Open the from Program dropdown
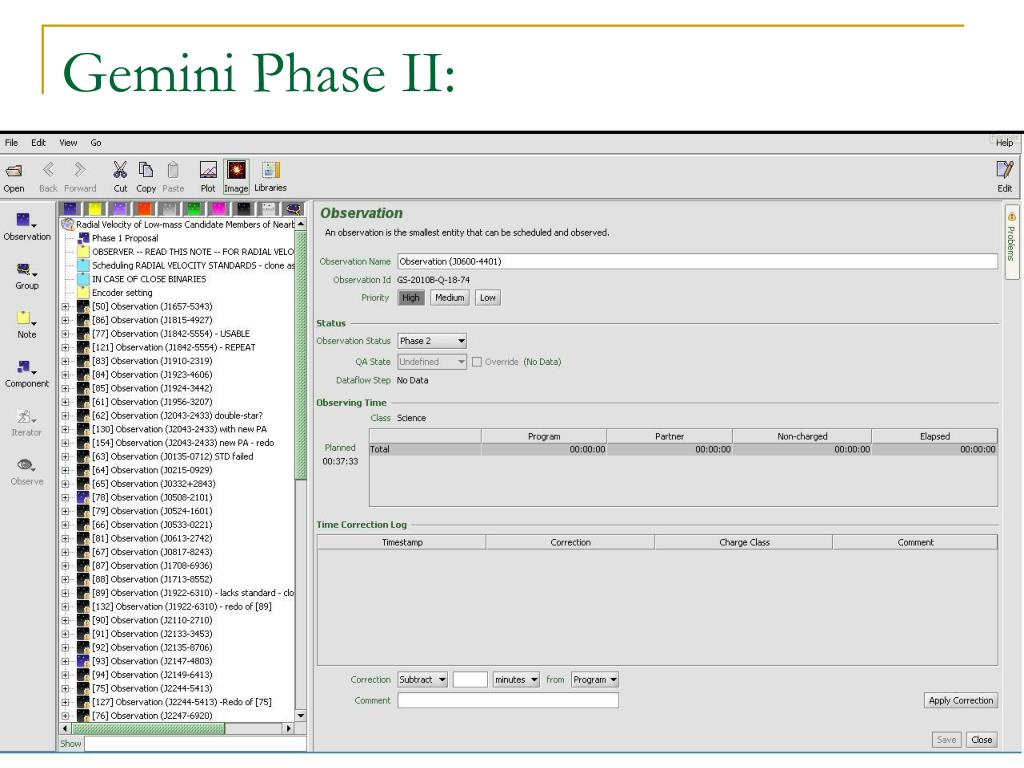The width and height of the screenshot is (1024, 768). 595,680
